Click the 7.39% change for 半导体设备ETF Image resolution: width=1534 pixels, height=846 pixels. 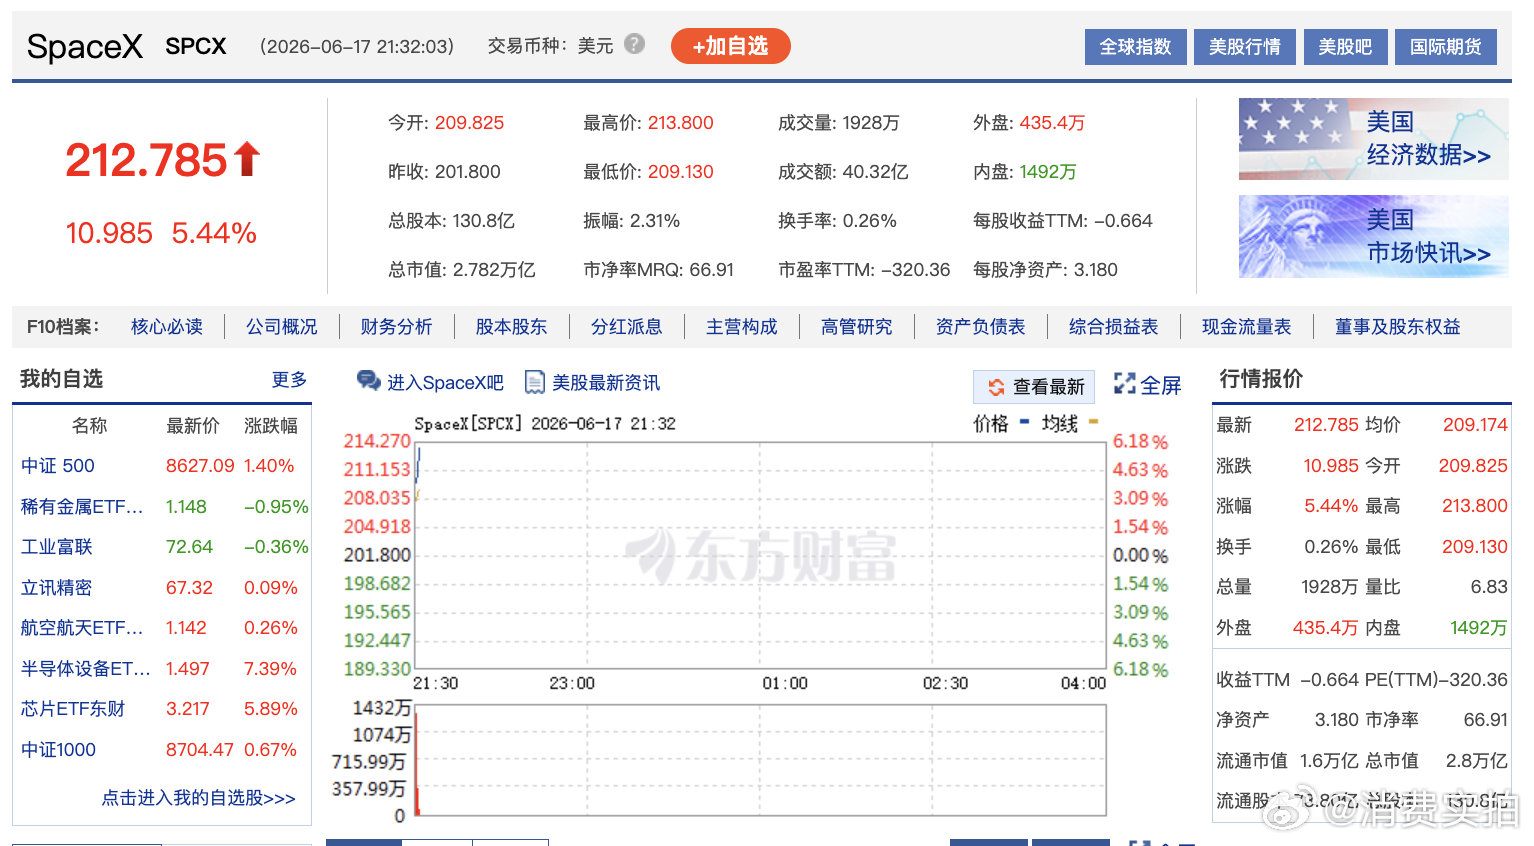[x=270, y=669]
